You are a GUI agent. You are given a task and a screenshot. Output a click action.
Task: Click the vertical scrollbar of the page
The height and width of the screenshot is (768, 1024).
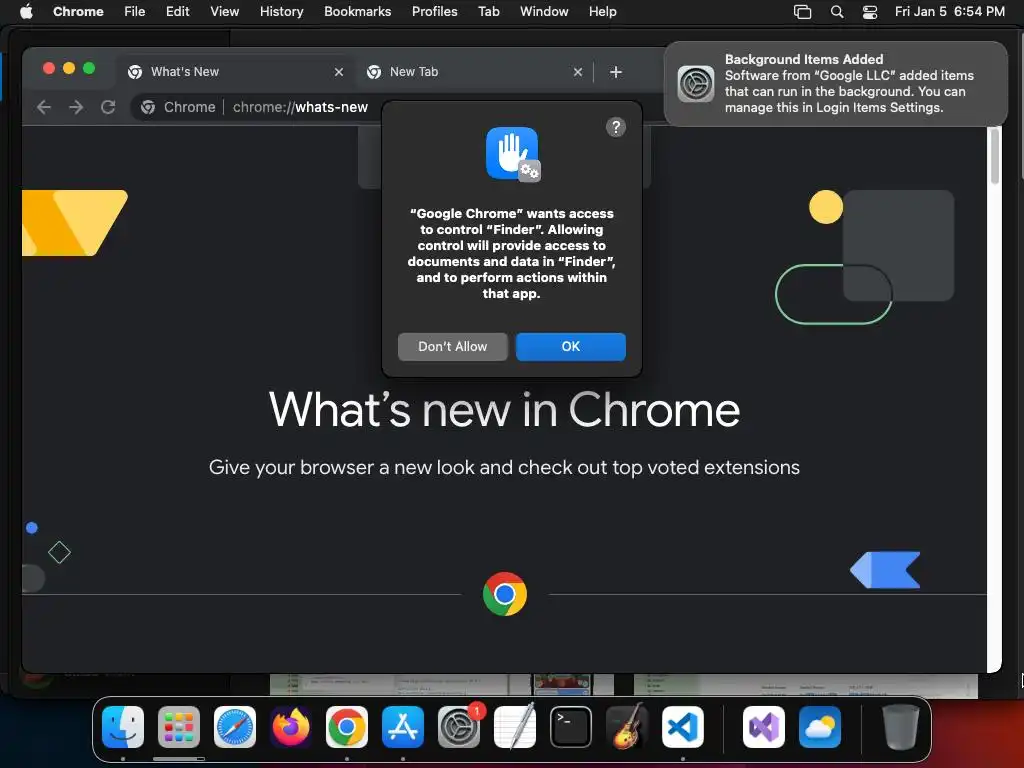(x=994, y=157)
